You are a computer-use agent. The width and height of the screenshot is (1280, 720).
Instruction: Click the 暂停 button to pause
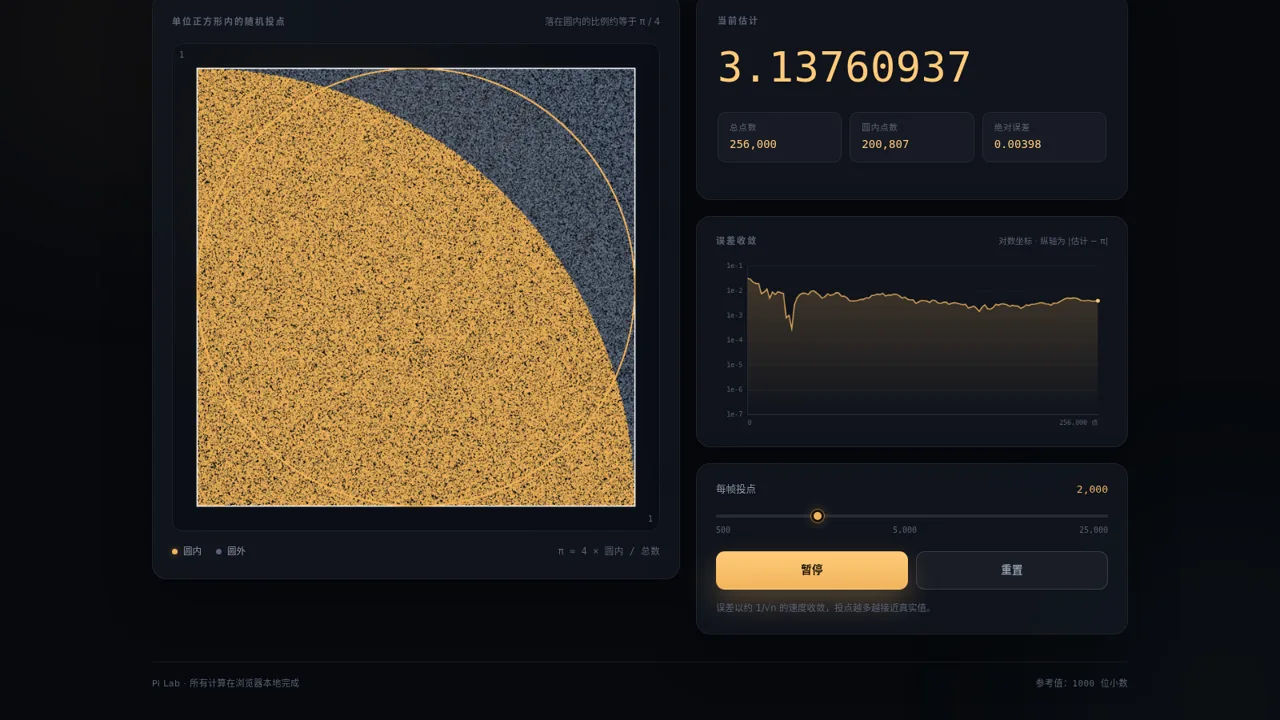pyautogui.click(x=812, y=570)
